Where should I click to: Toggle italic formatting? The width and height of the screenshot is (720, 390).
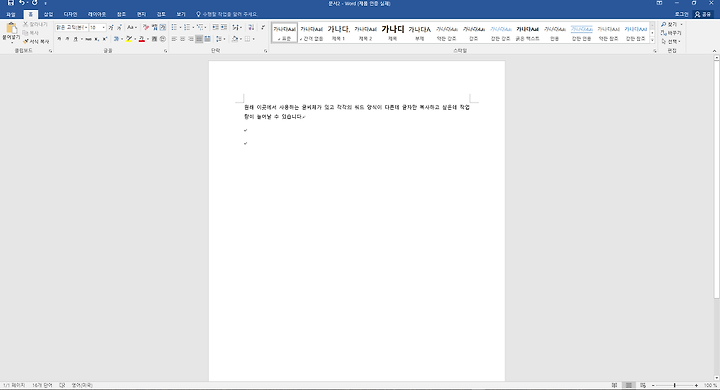pyautogui.click(x=67, y=39)
